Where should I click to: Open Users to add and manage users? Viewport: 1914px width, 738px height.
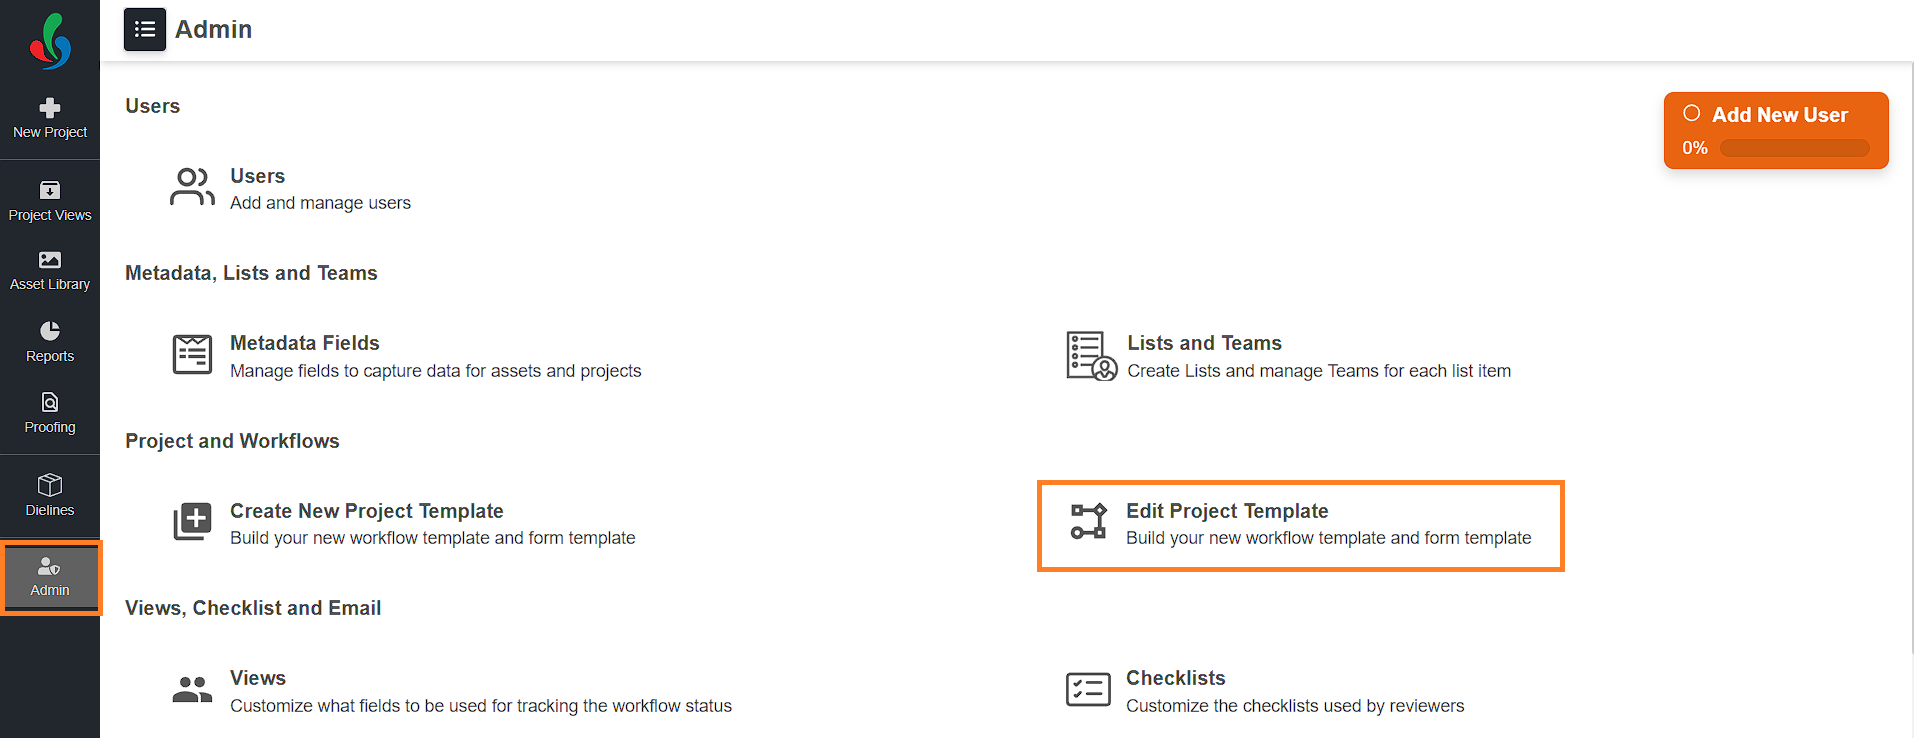click(290, 189)
